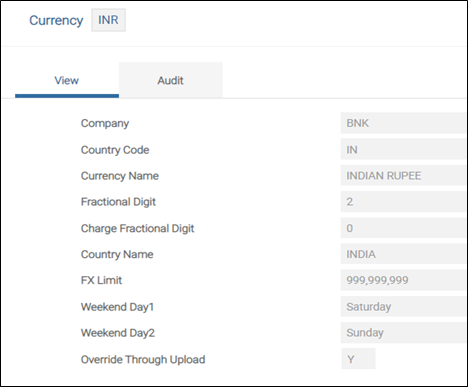The image size is (468, 387).
Task: Click the Charge Fractional Digit field showing 0
Action: [403, 228]
